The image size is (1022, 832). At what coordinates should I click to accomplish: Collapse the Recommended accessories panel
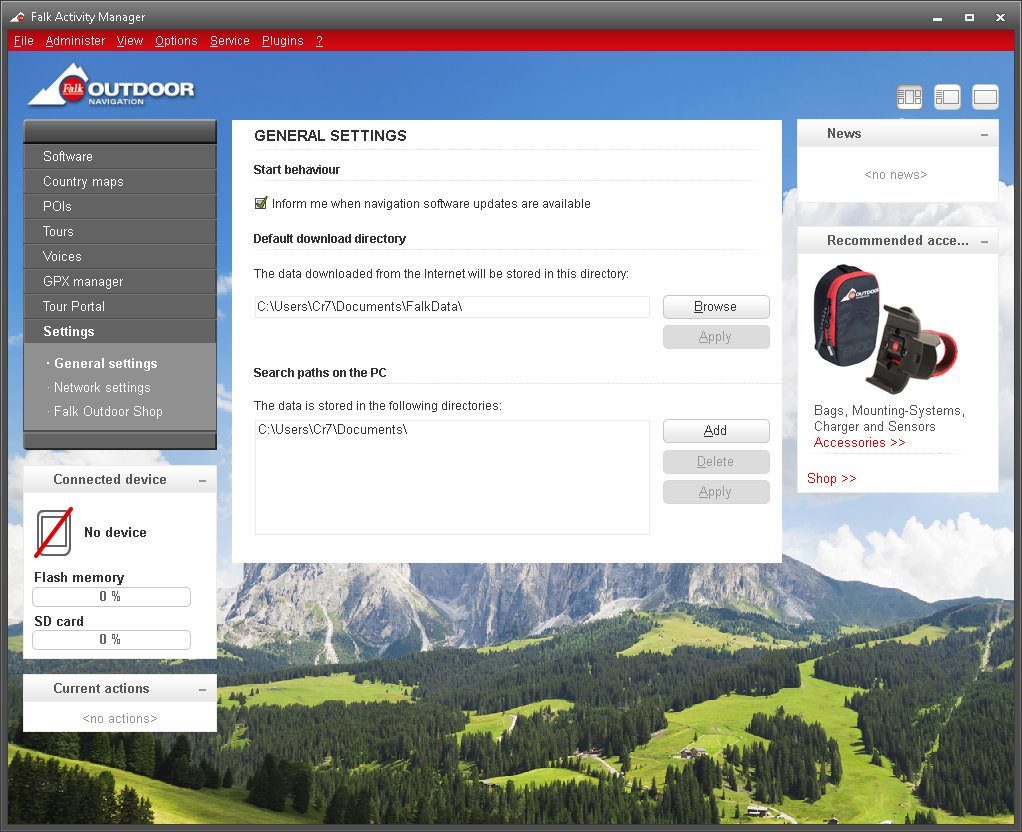coord(985,239)
